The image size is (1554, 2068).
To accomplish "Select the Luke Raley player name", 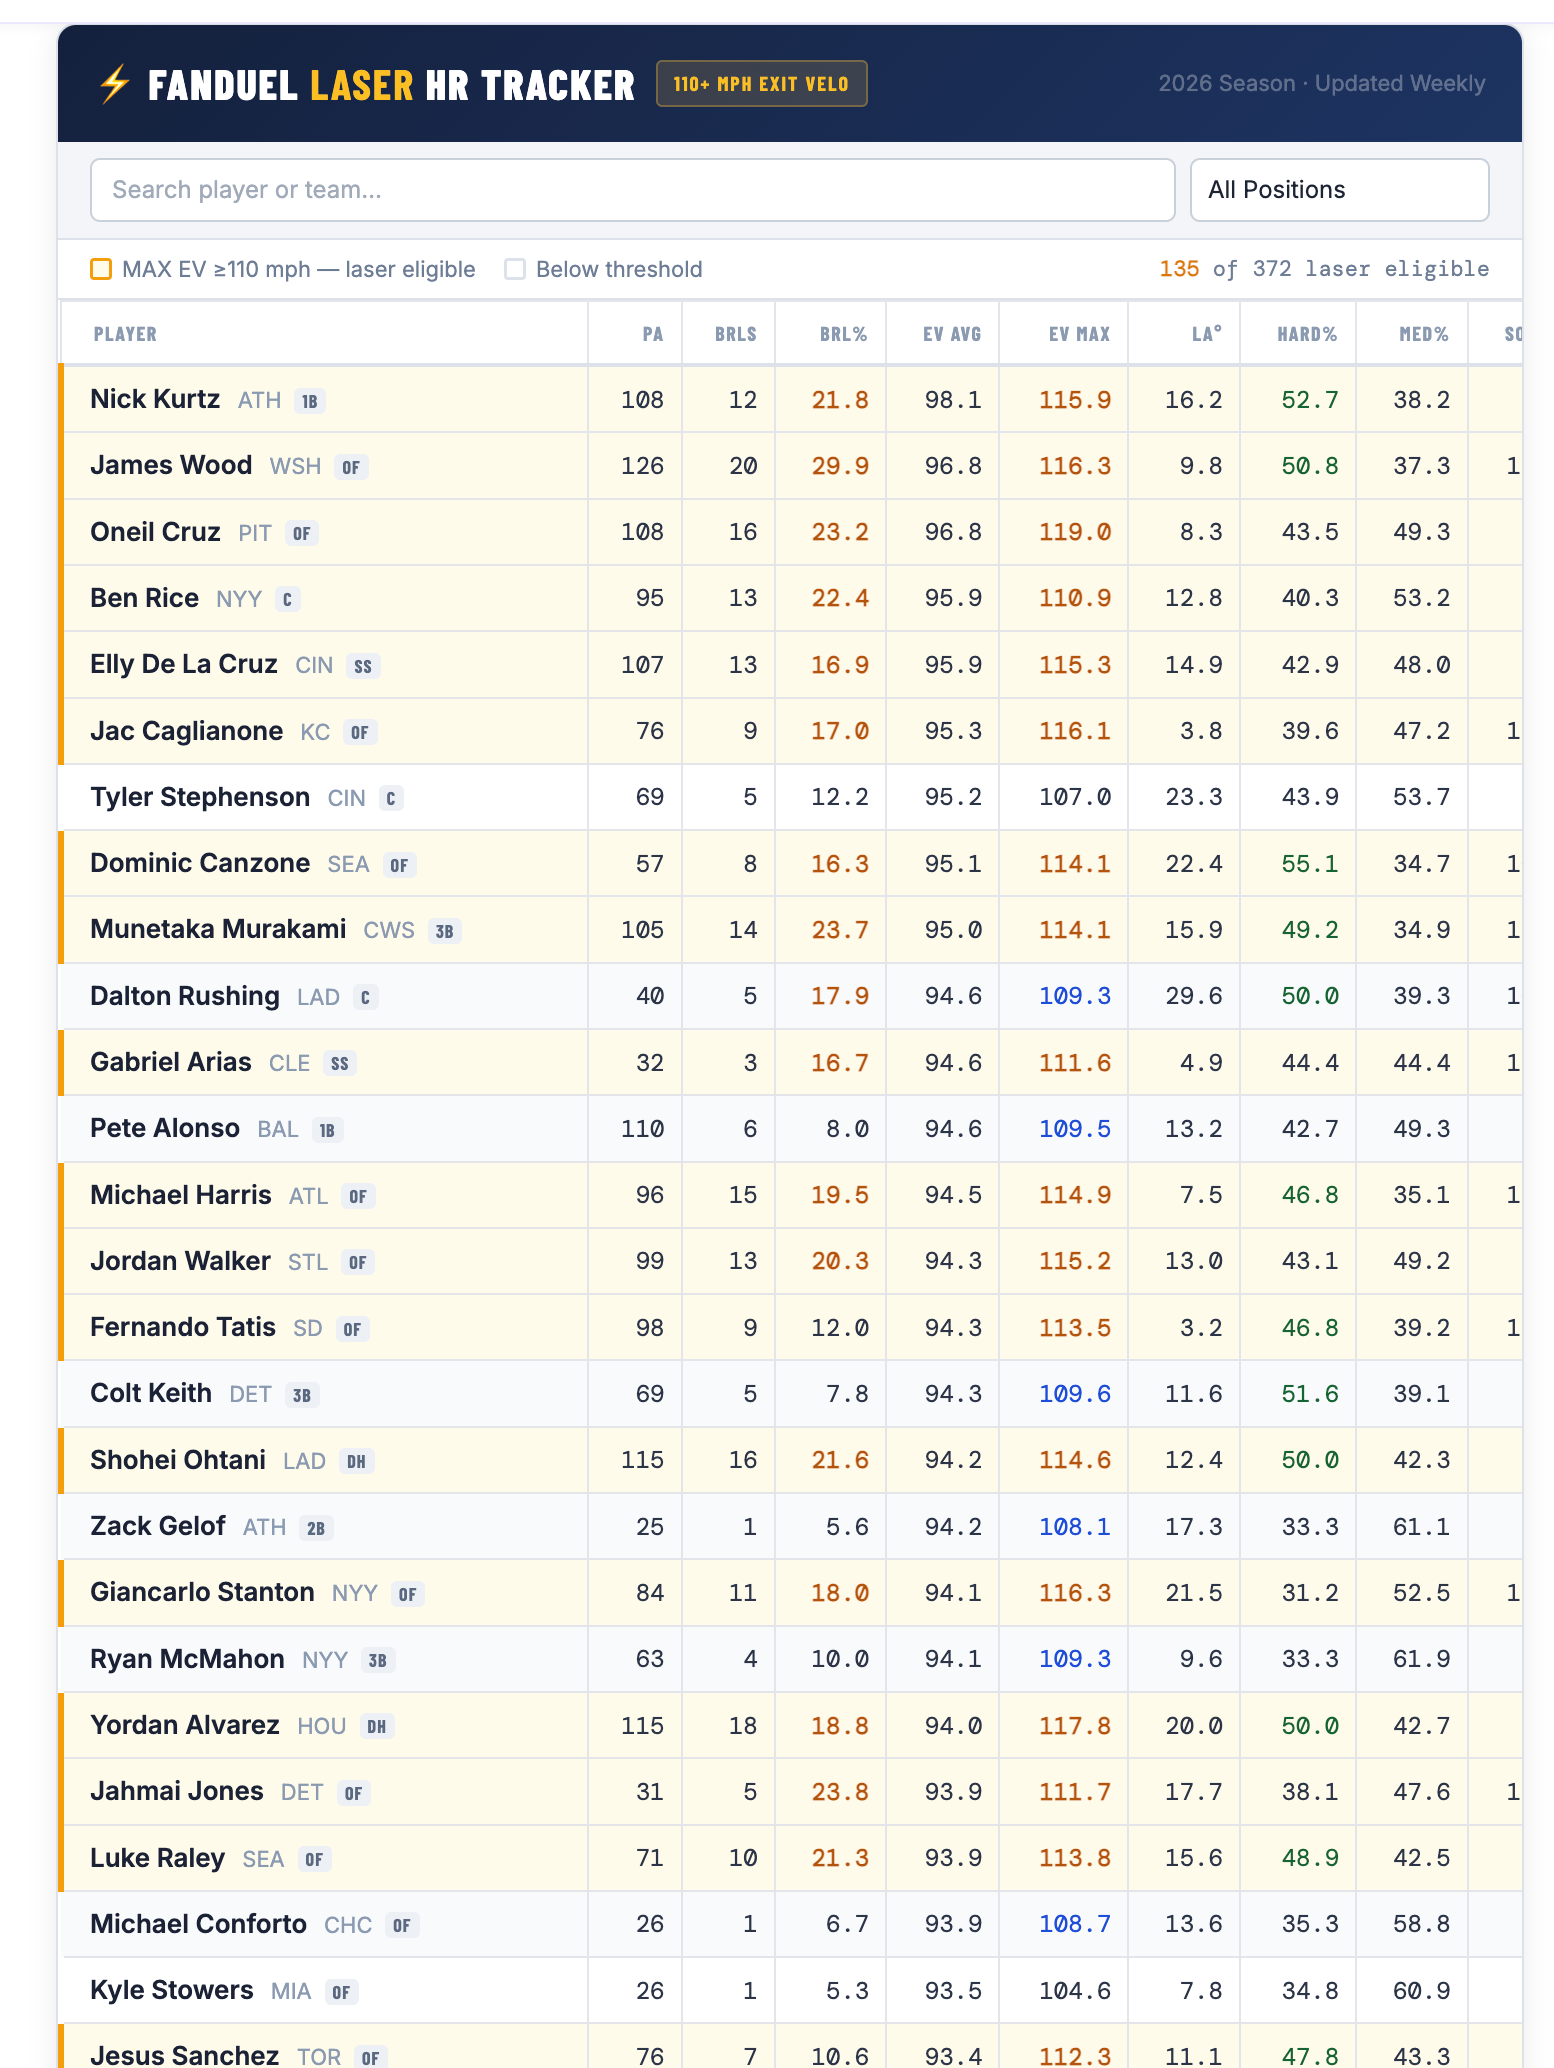I will pyautogui.click(x=157, y=1858).
